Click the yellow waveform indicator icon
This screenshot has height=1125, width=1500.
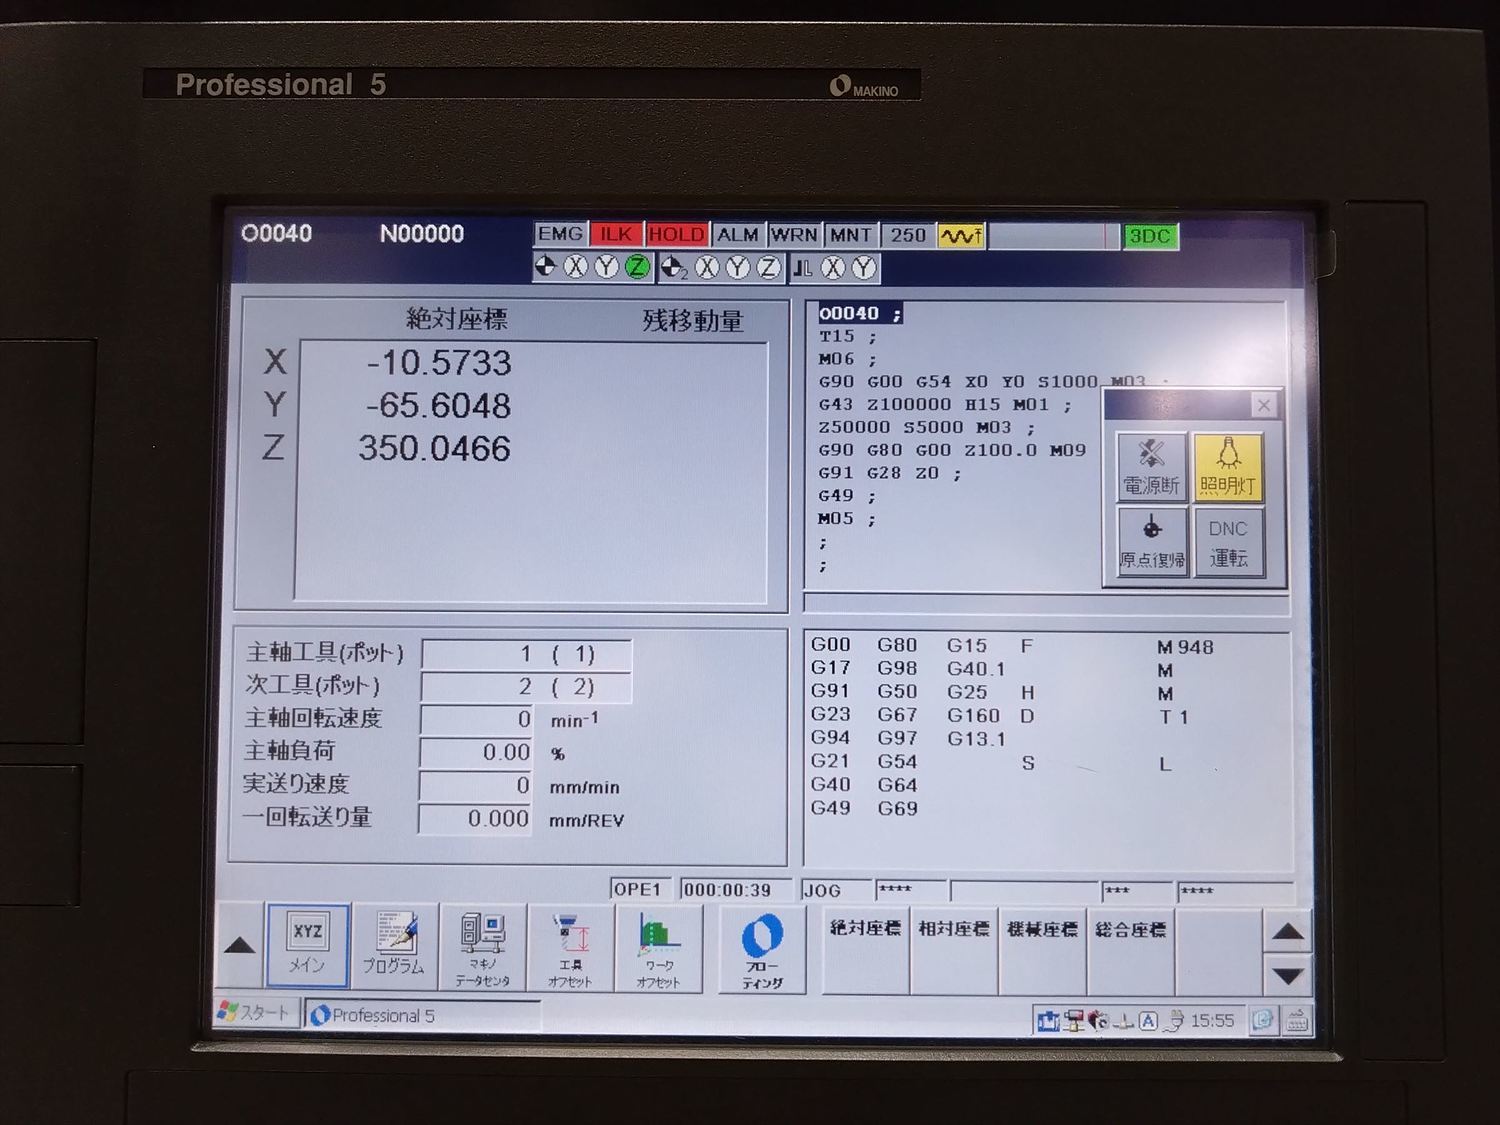click(961, 236)
